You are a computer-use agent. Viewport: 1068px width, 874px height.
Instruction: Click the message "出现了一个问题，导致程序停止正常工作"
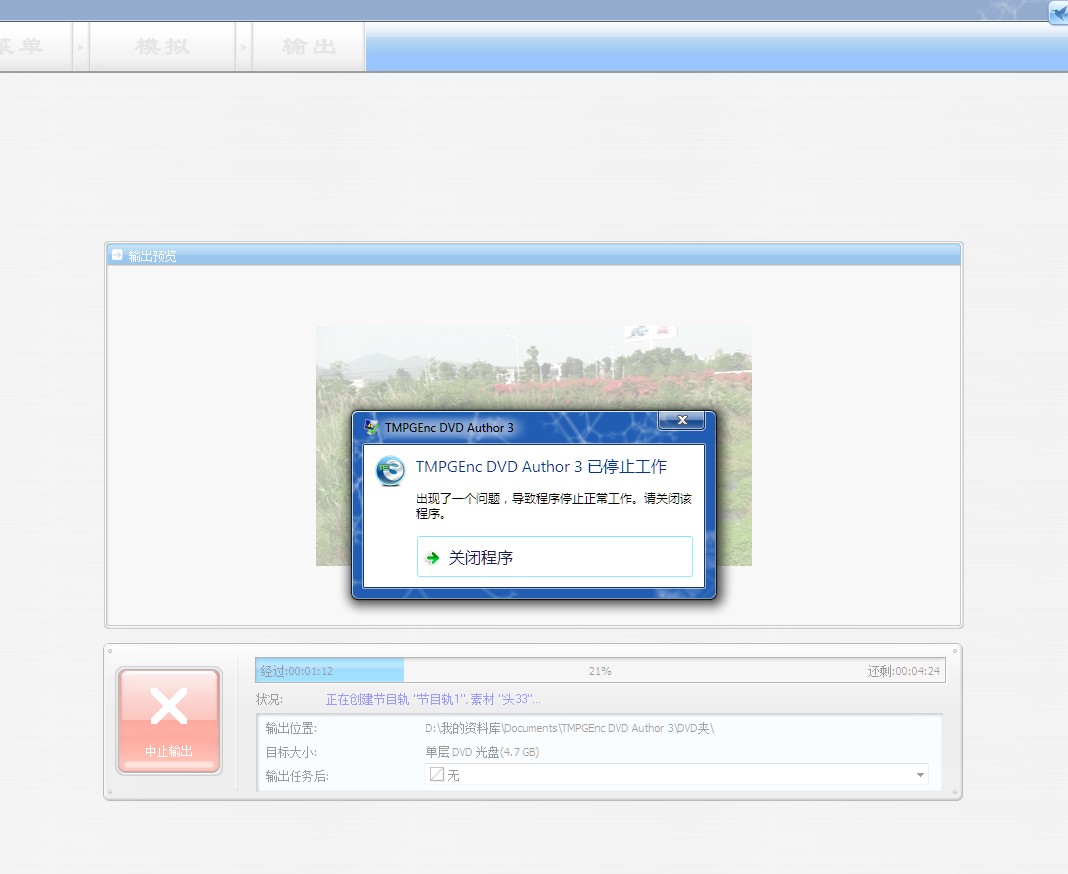tap(523, 499)
